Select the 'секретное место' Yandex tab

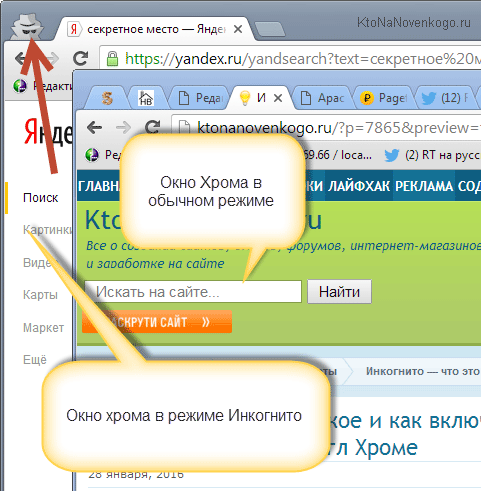155,29
